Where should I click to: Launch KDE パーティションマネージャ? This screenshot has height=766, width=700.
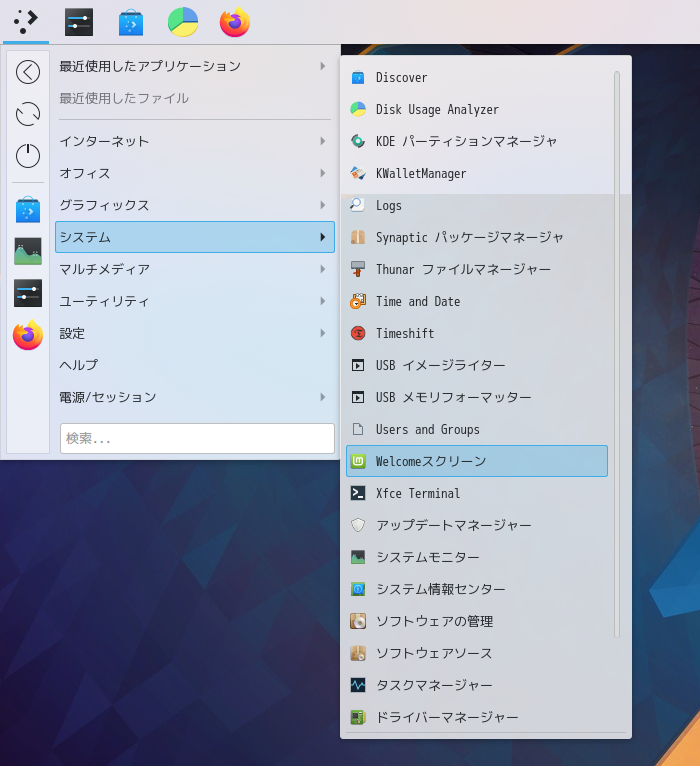point(477,142)
